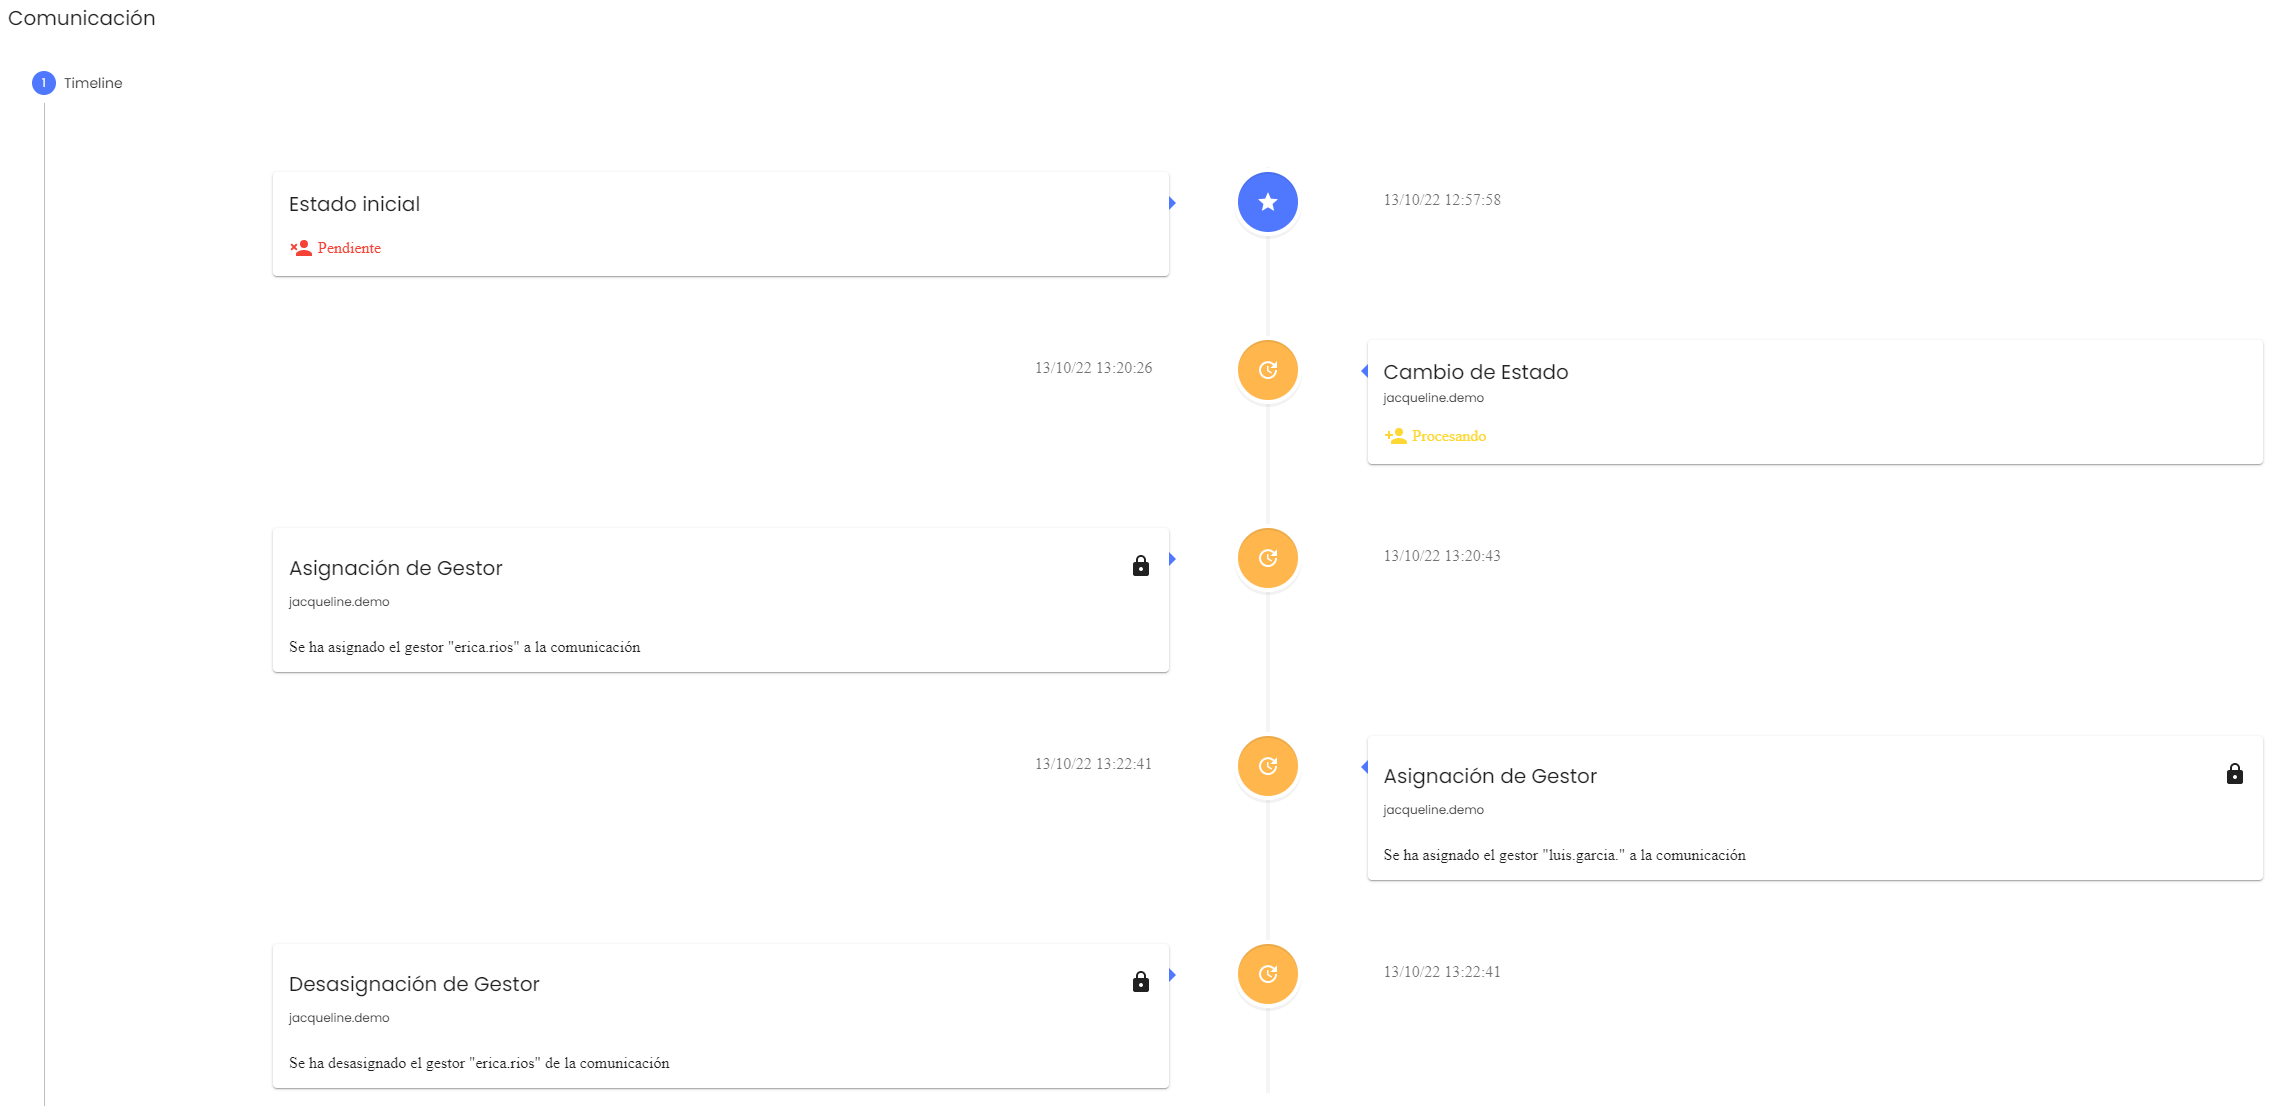The height and width of the screenshot is (1106, 2272).
Task: Click the lock on Desasignación de Gestor card
Action: tap(1140, 982)
